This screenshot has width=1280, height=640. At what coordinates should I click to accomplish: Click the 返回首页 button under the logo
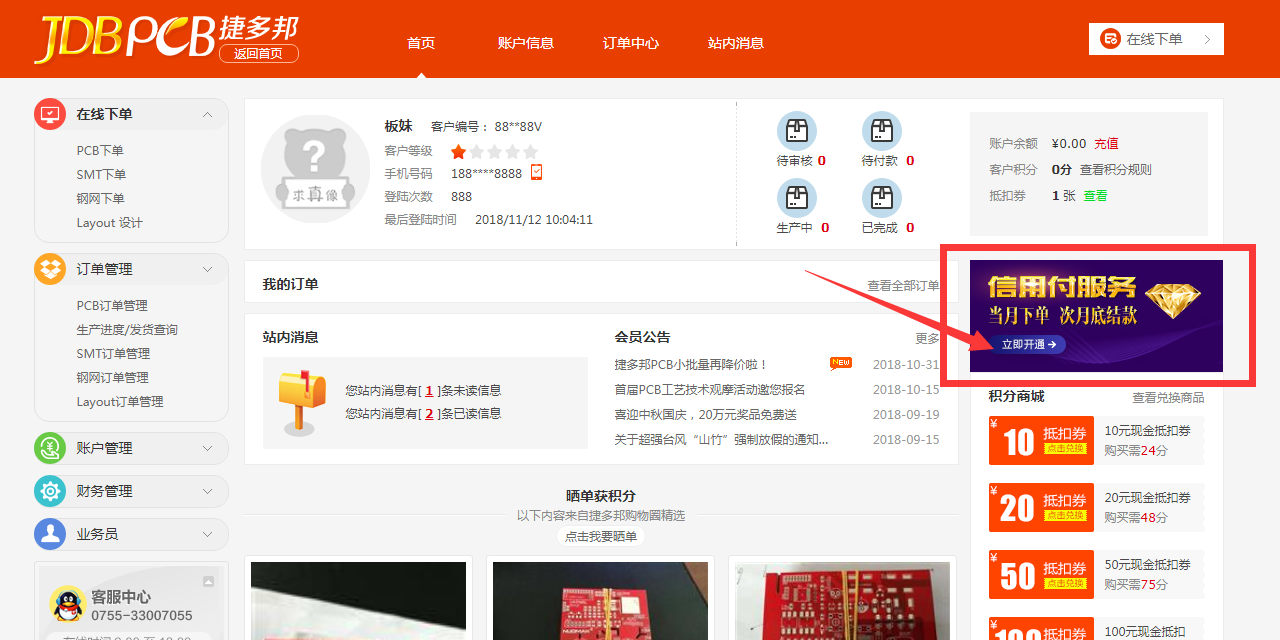(x=259, y=54)
